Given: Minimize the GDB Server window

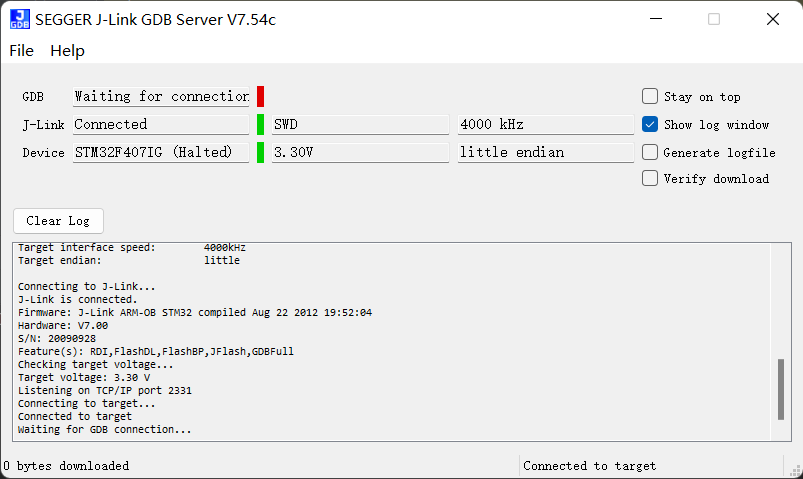Looking at the screenshot, I should [x=655, y=19].
